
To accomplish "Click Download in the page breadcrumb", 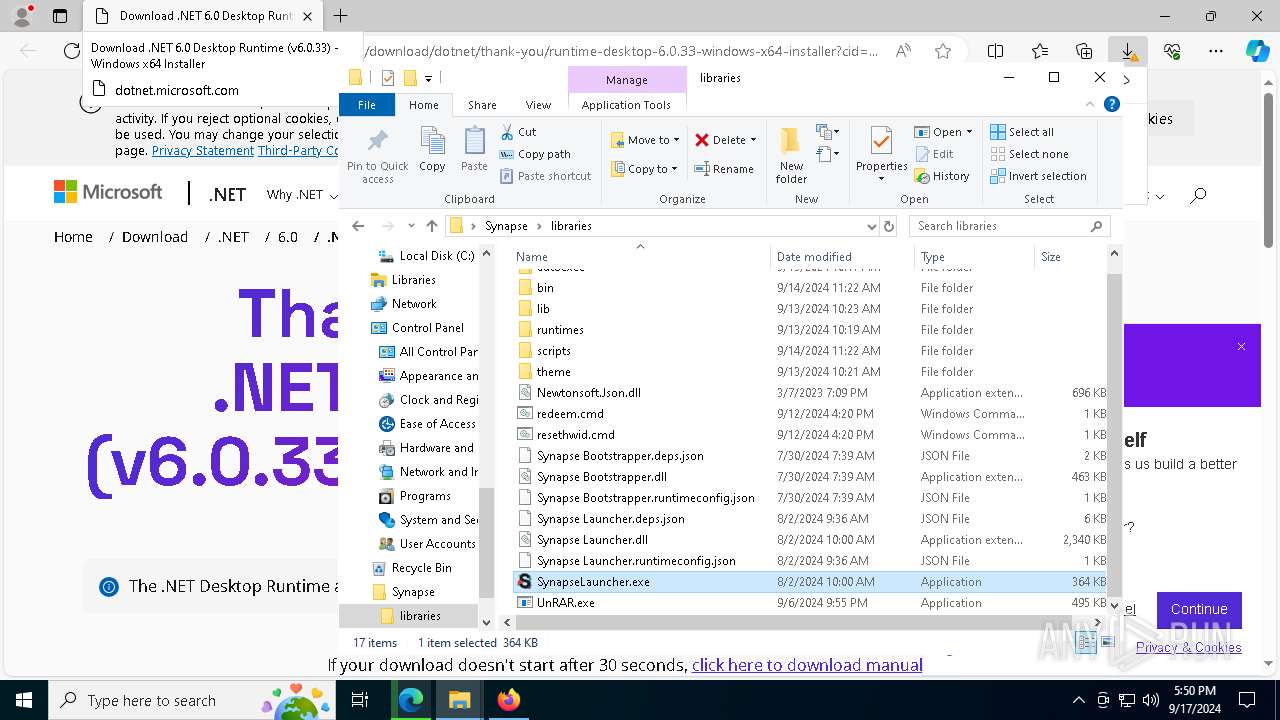I will coord(155,237).
